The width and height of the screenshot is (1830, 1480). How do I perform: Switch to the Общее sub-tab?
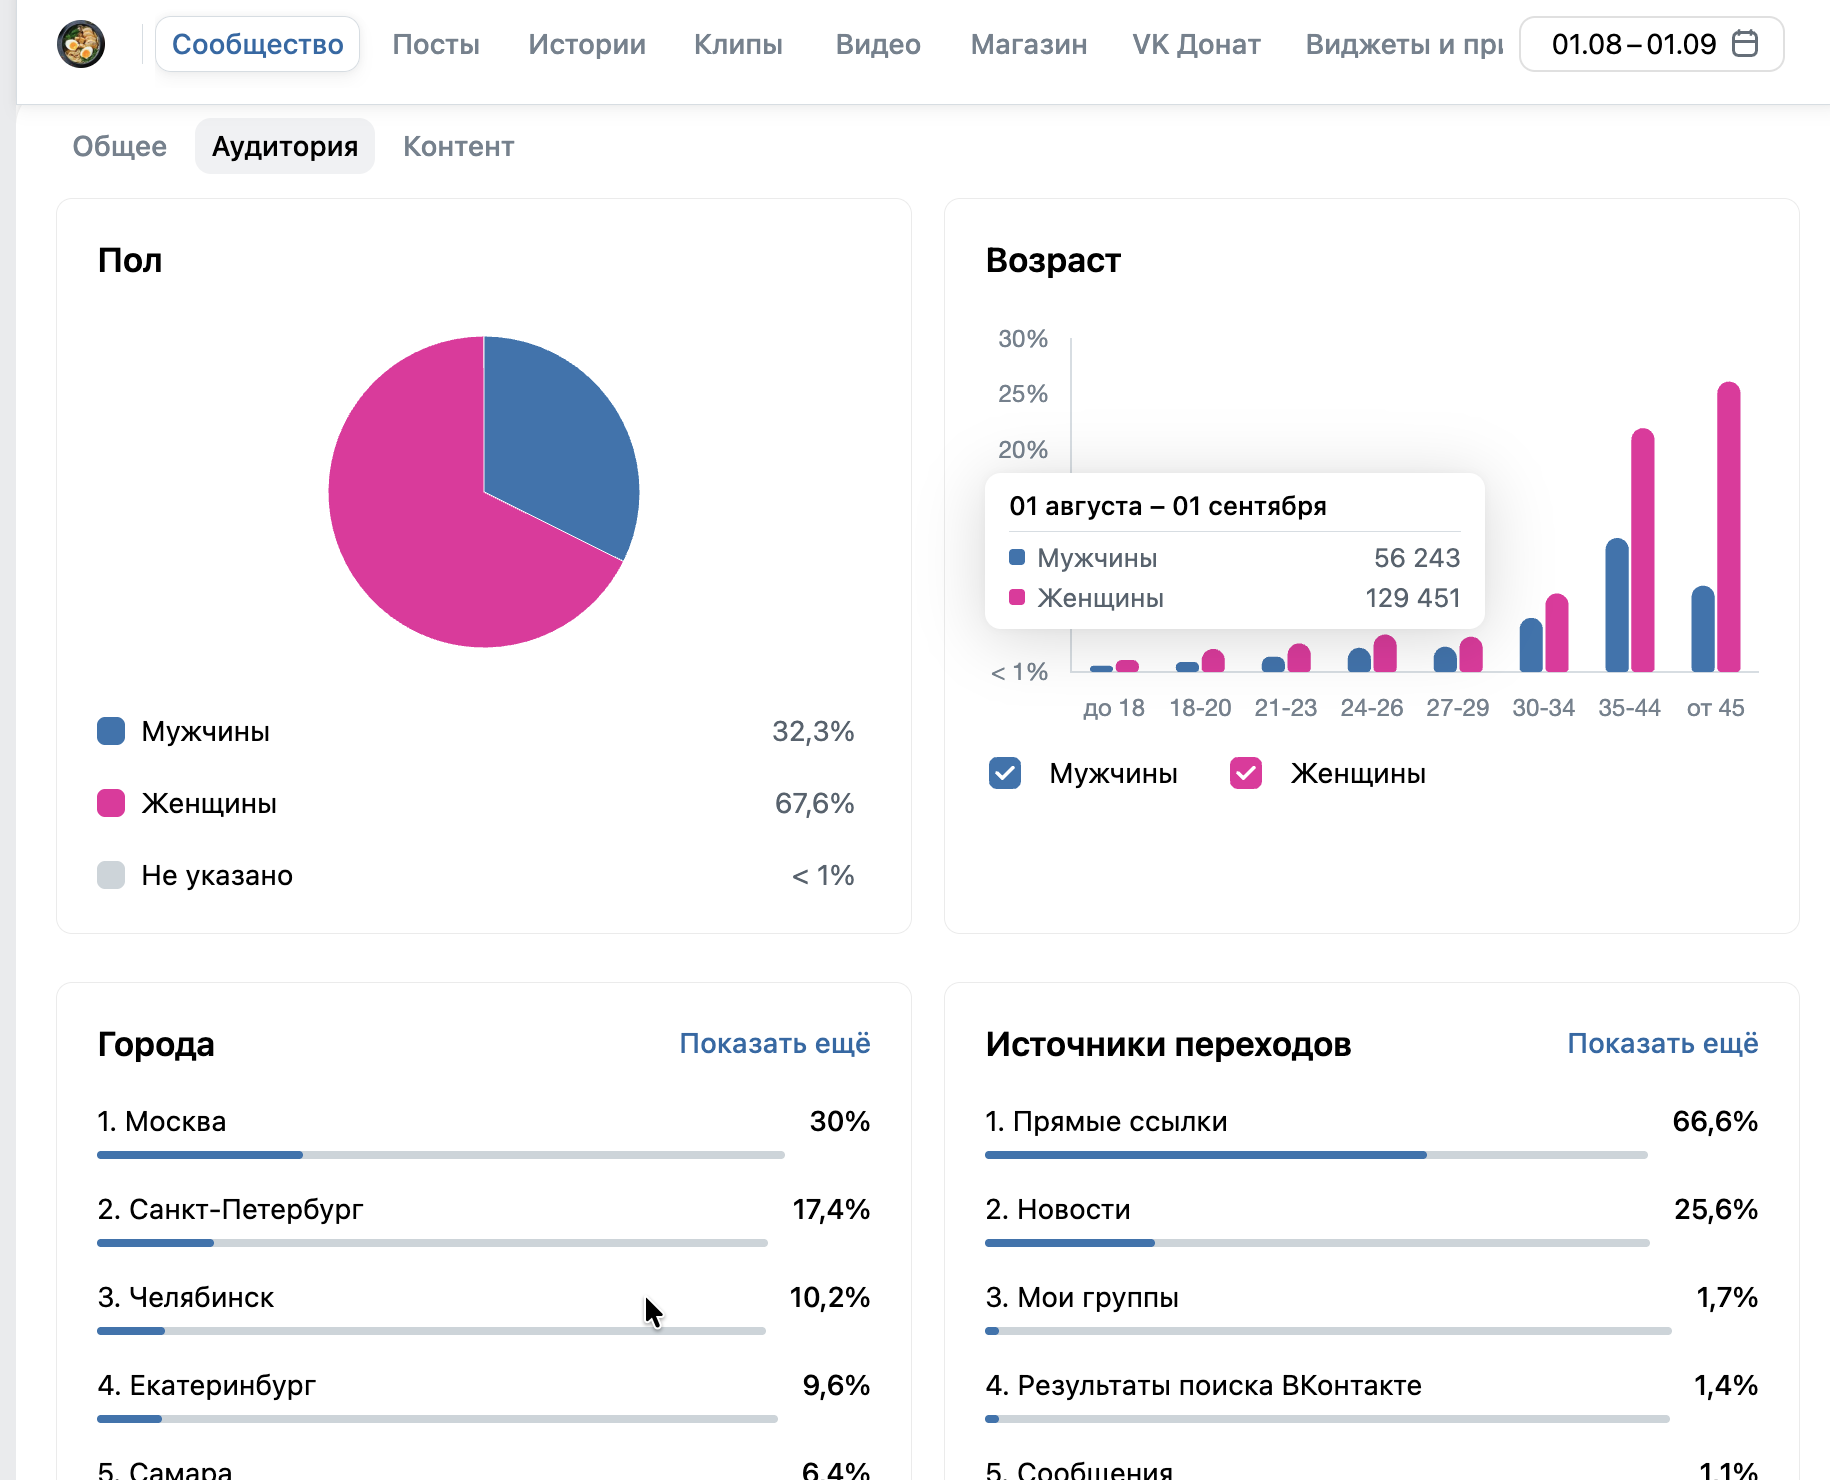[120, 146]
